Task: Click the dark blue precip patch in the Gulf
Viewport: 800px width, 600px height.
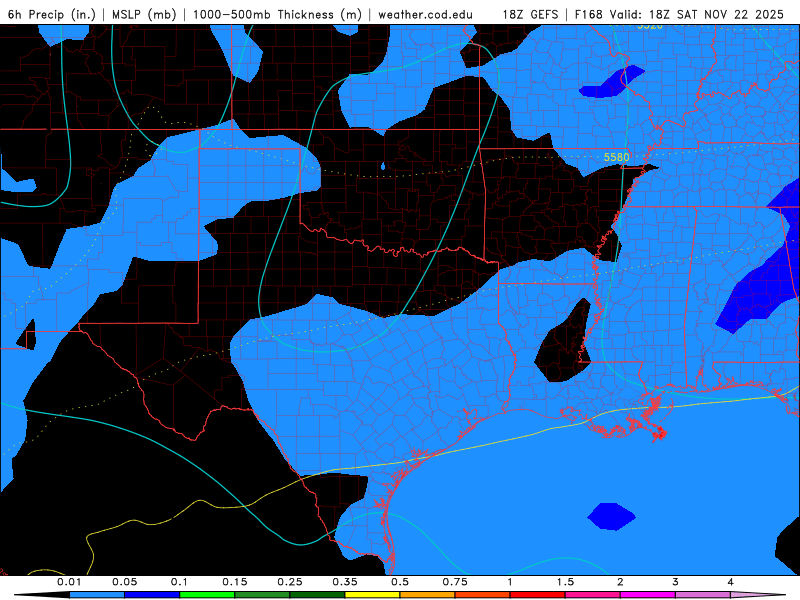Action: [x=611, y=516]
